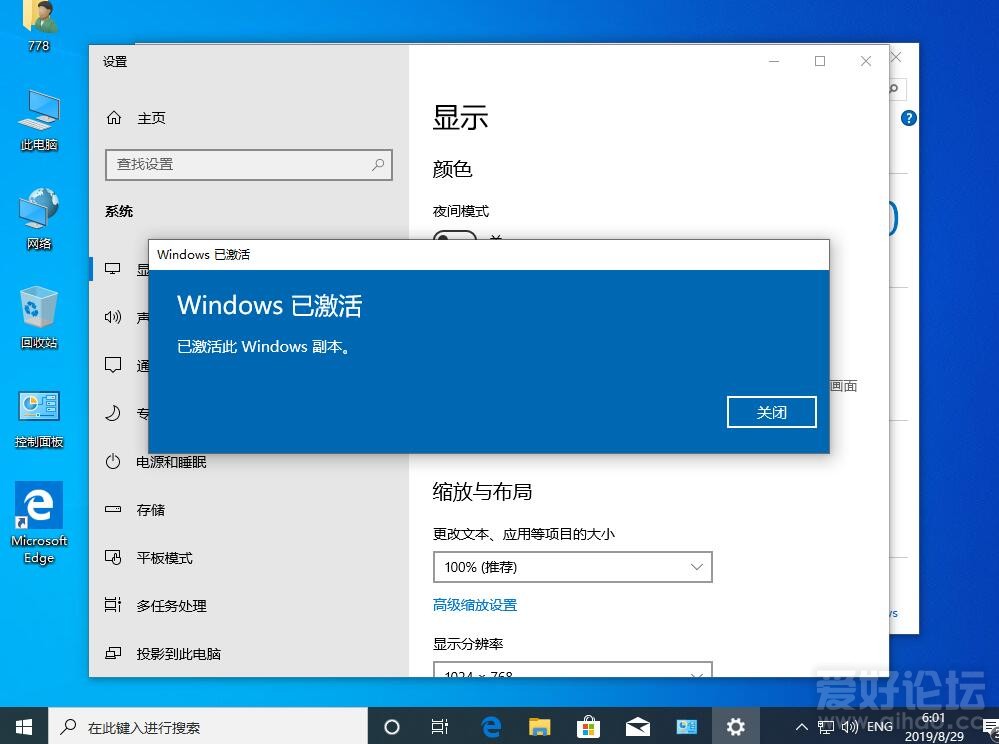Select the 回收站 recycle bin icon
999x744 pixels.
click(x=39, y=318)
